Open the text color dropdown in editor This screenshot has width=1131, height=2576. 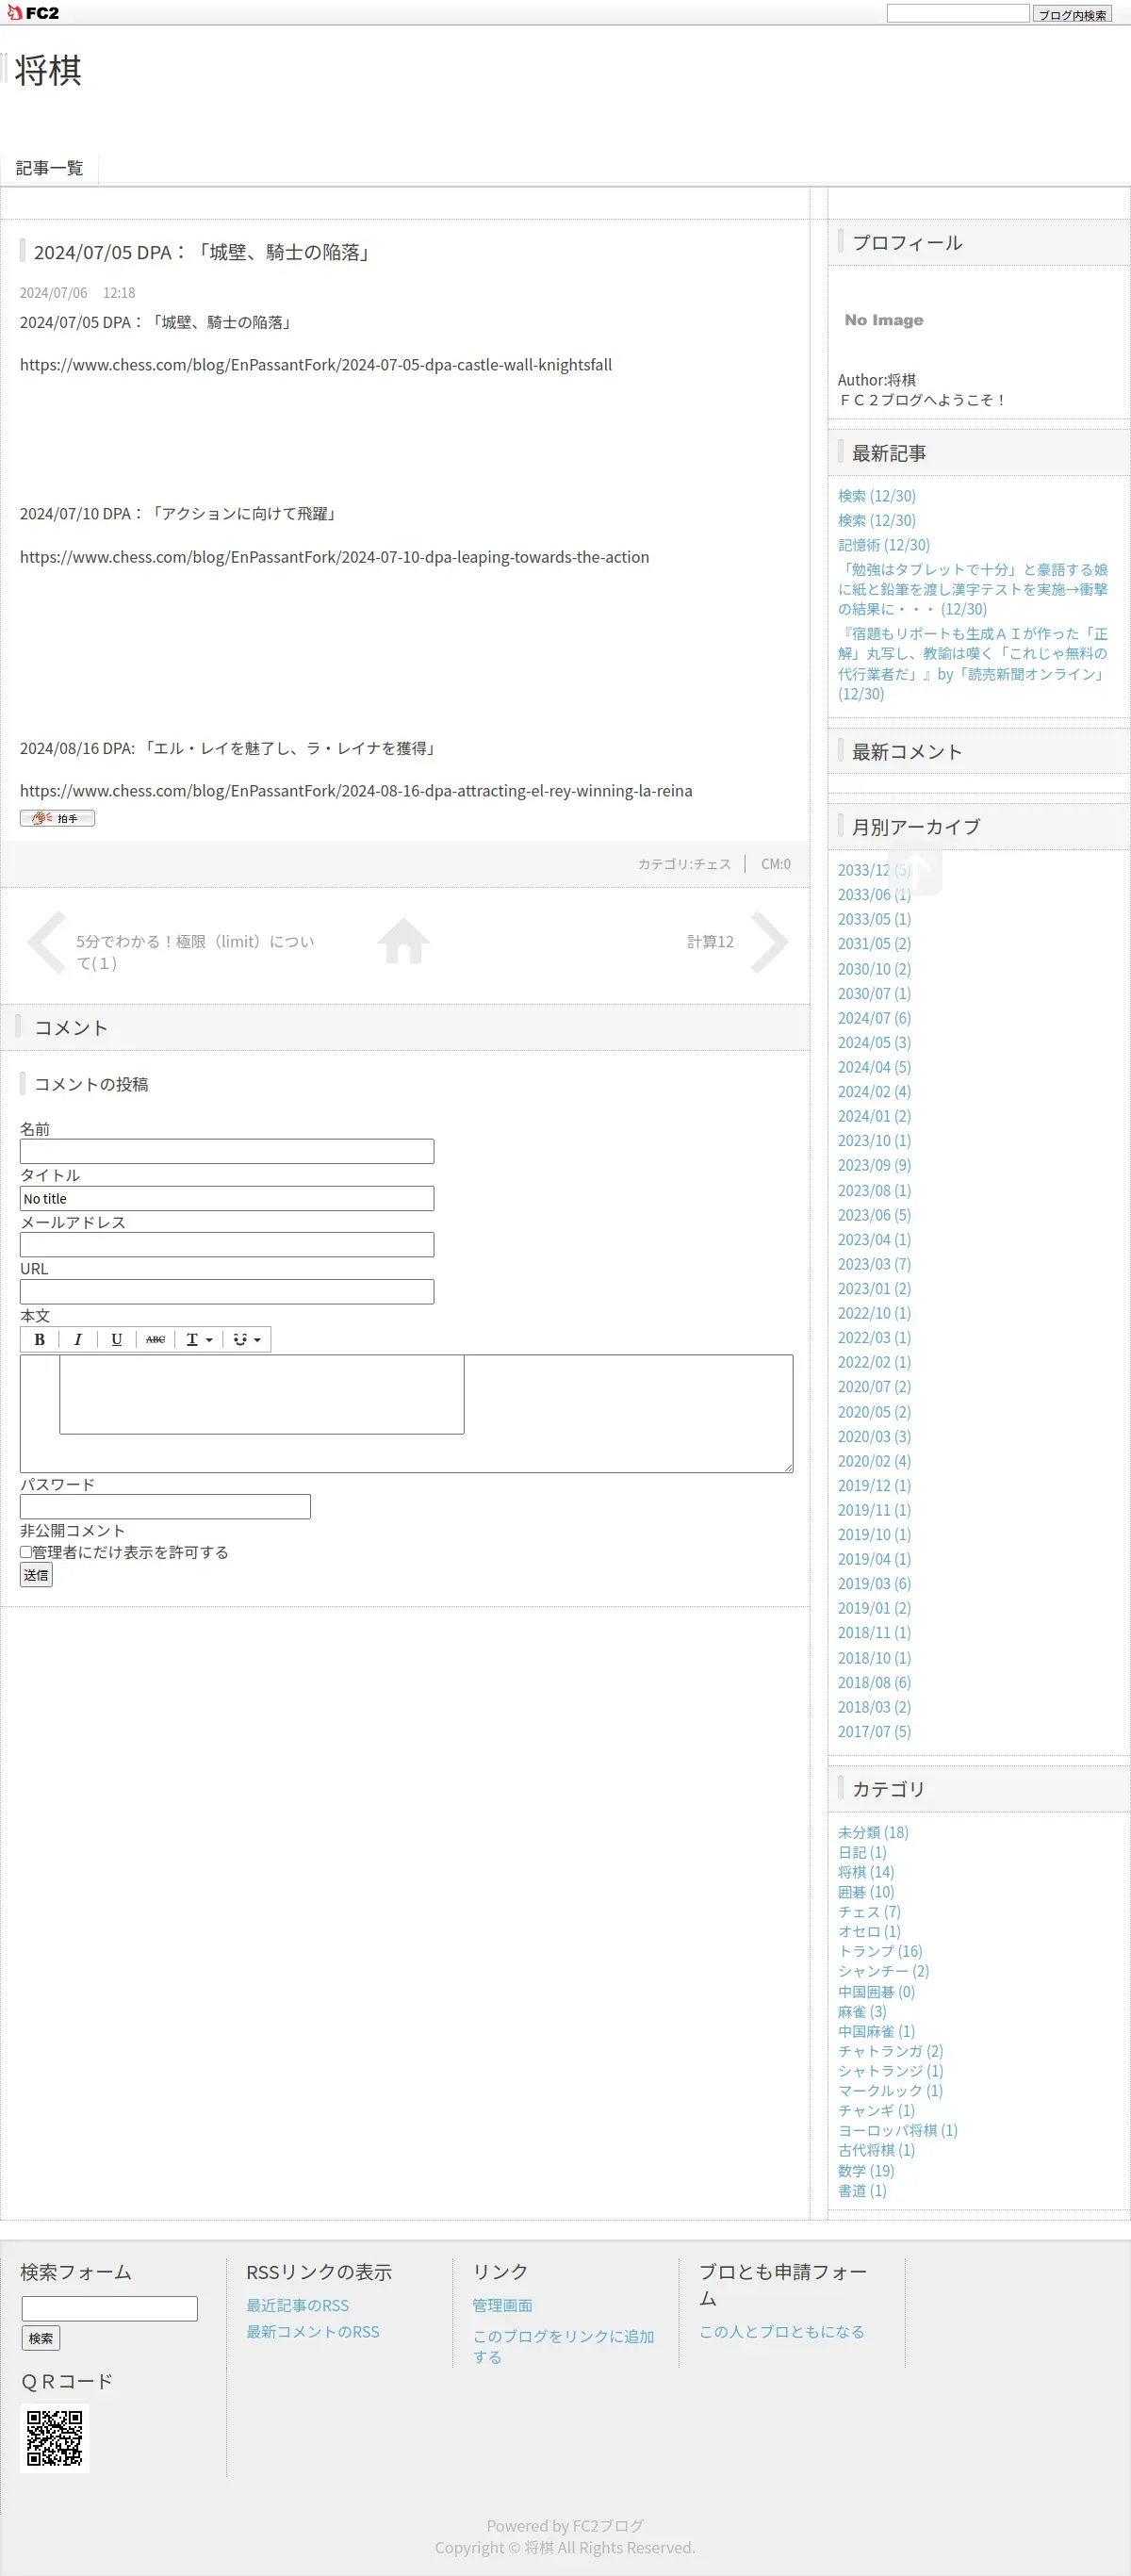click(199, 1339)
